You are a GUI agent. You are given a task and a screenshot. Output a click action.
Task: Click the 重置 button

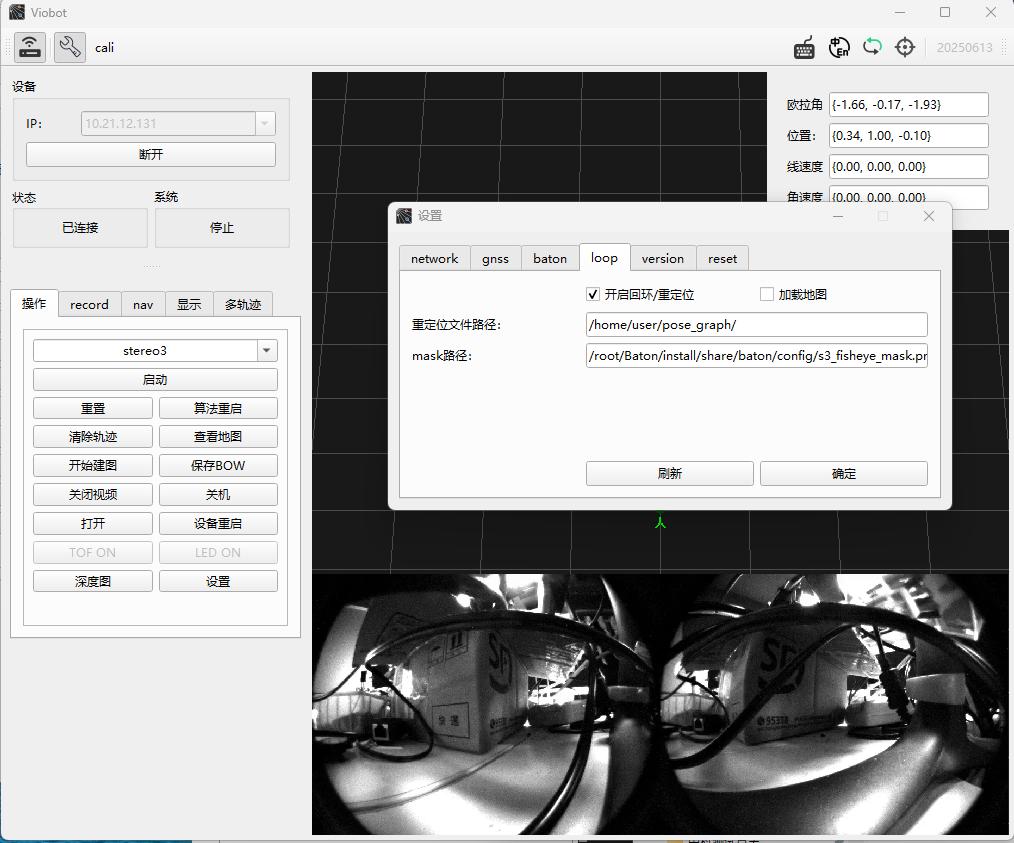(x=93, y=409)
